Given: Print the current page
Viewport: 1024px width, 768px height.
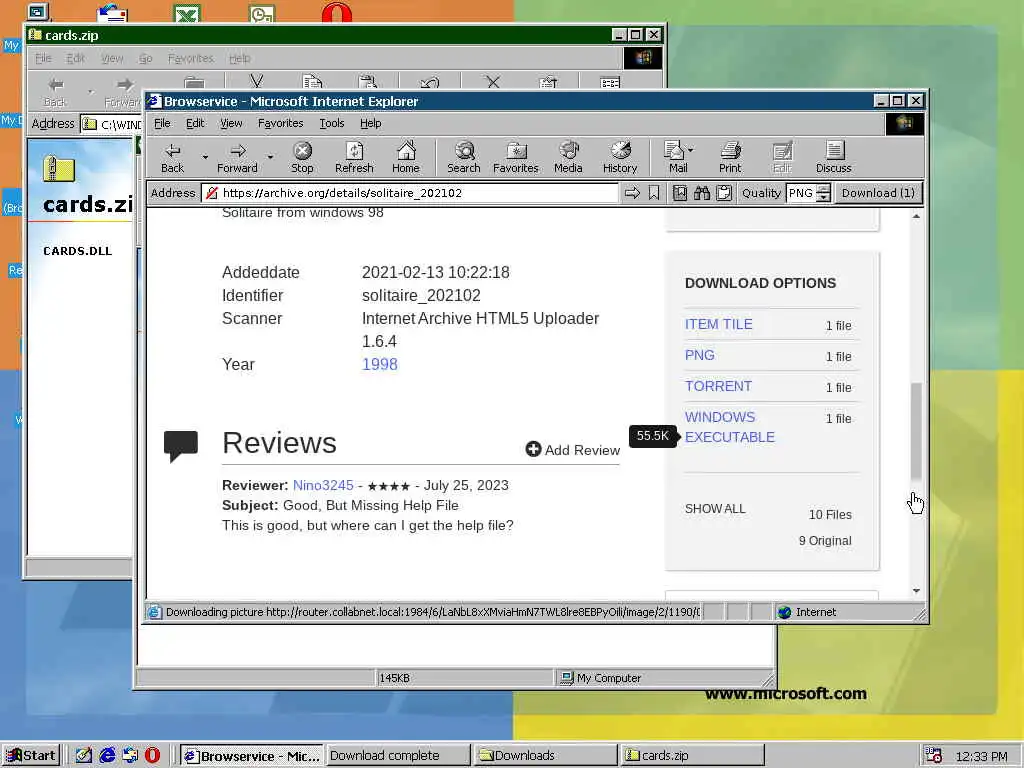Looking at the screenshot, I should point(730,157).
